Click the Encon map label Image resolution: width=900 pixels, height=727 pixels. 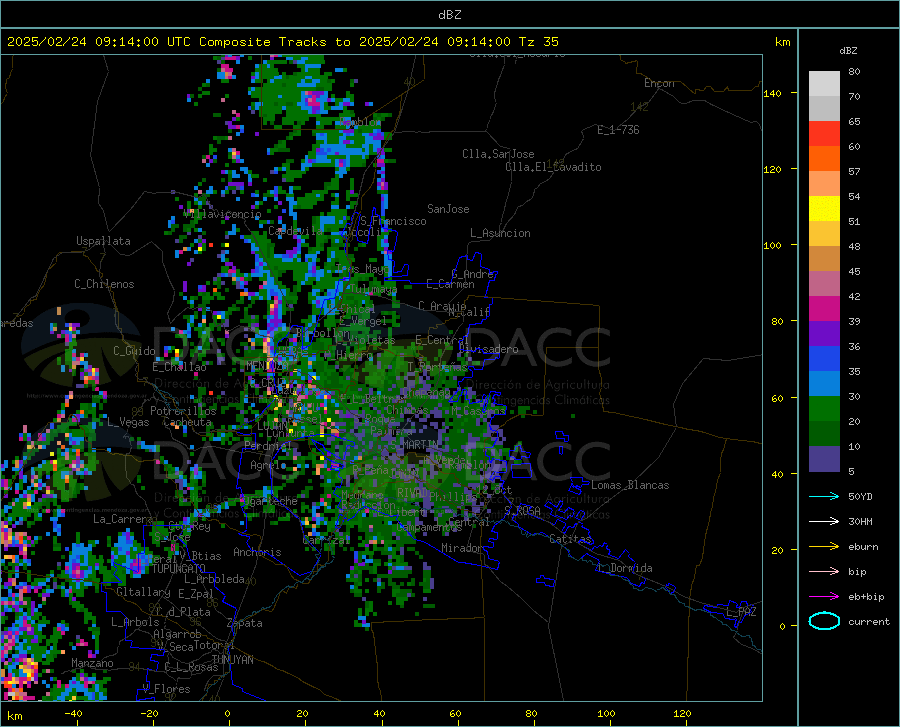(659, 84)
